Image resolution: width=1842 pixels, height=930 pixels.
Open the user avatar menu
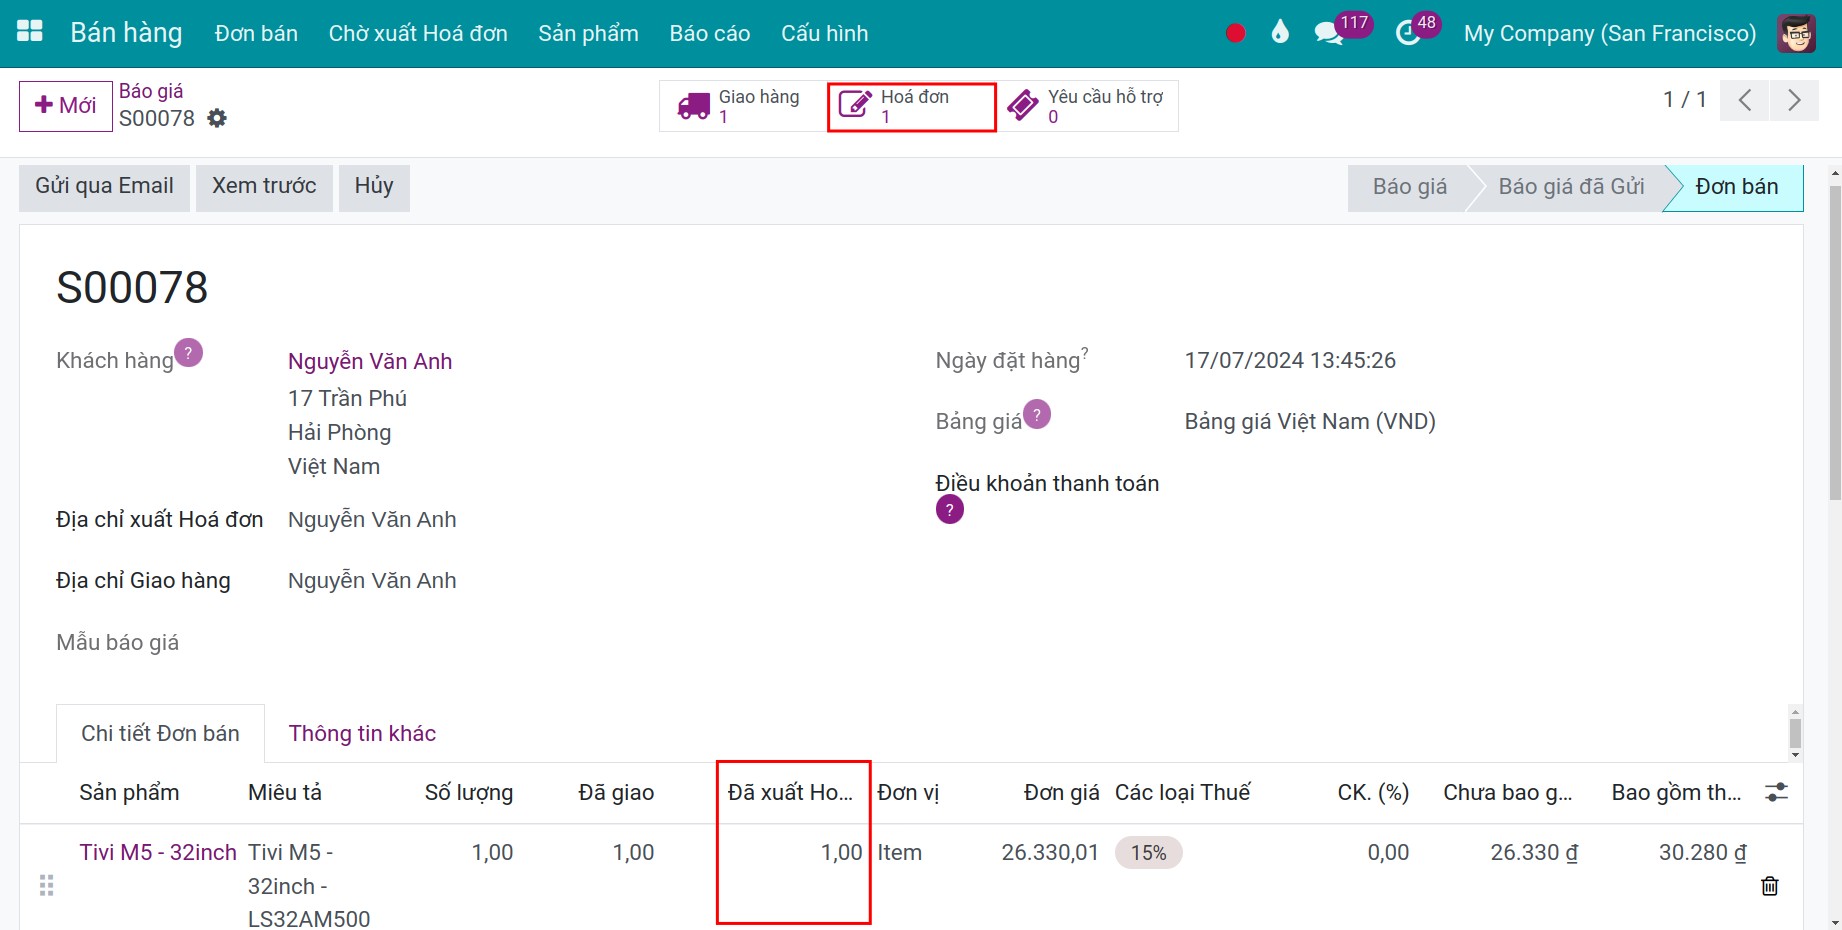pos(1797,33)
